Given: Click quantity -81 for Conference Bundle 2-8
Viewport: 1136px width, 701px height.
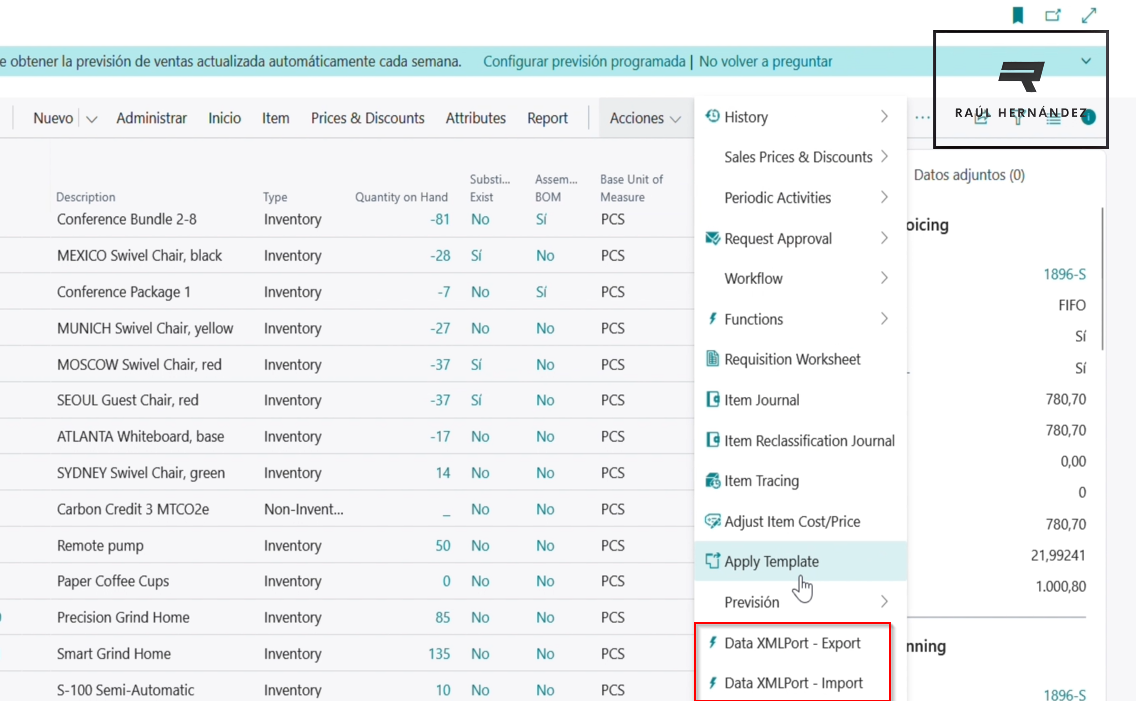Looking at the screenshot, I should pyautogui.click(x=440, y=219).
